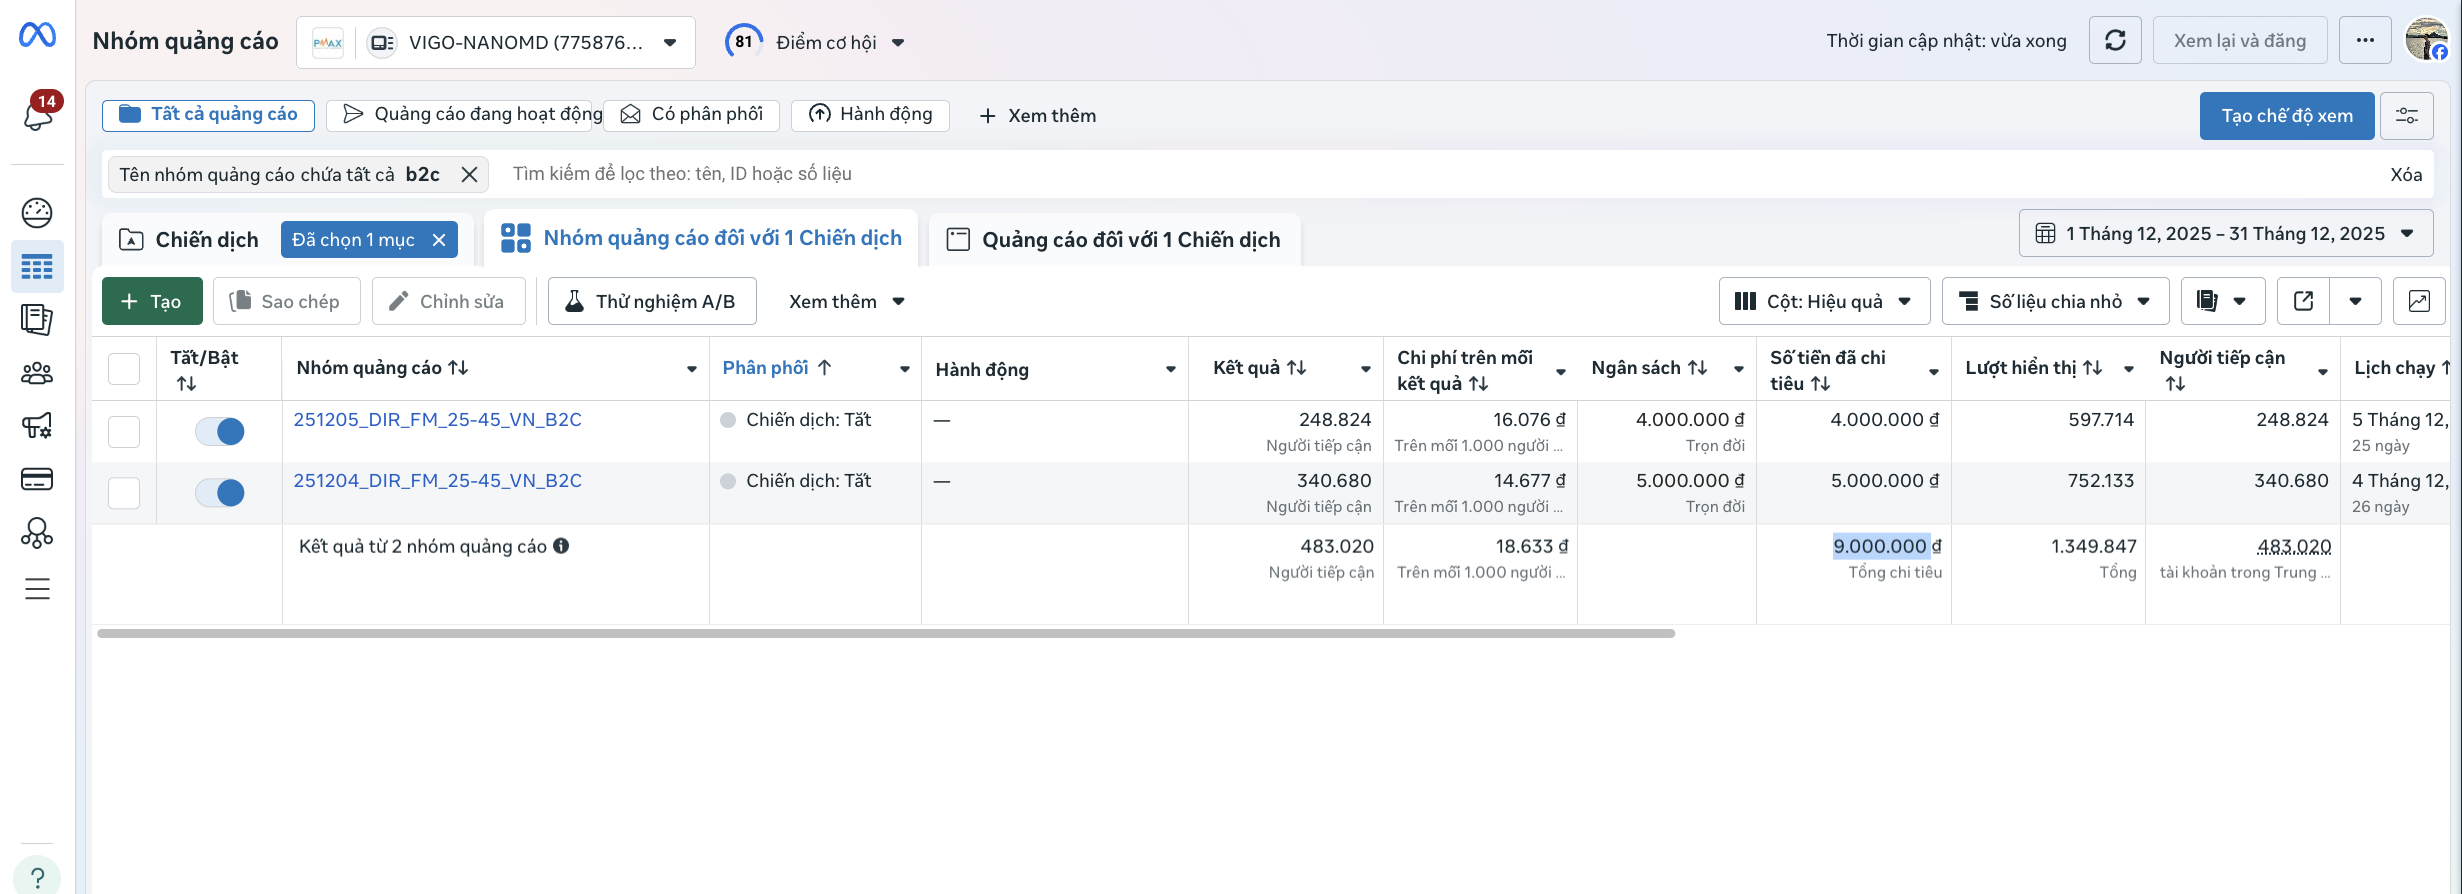Open the charts view icon
2462x894 pixels.
coord(2418,301)
